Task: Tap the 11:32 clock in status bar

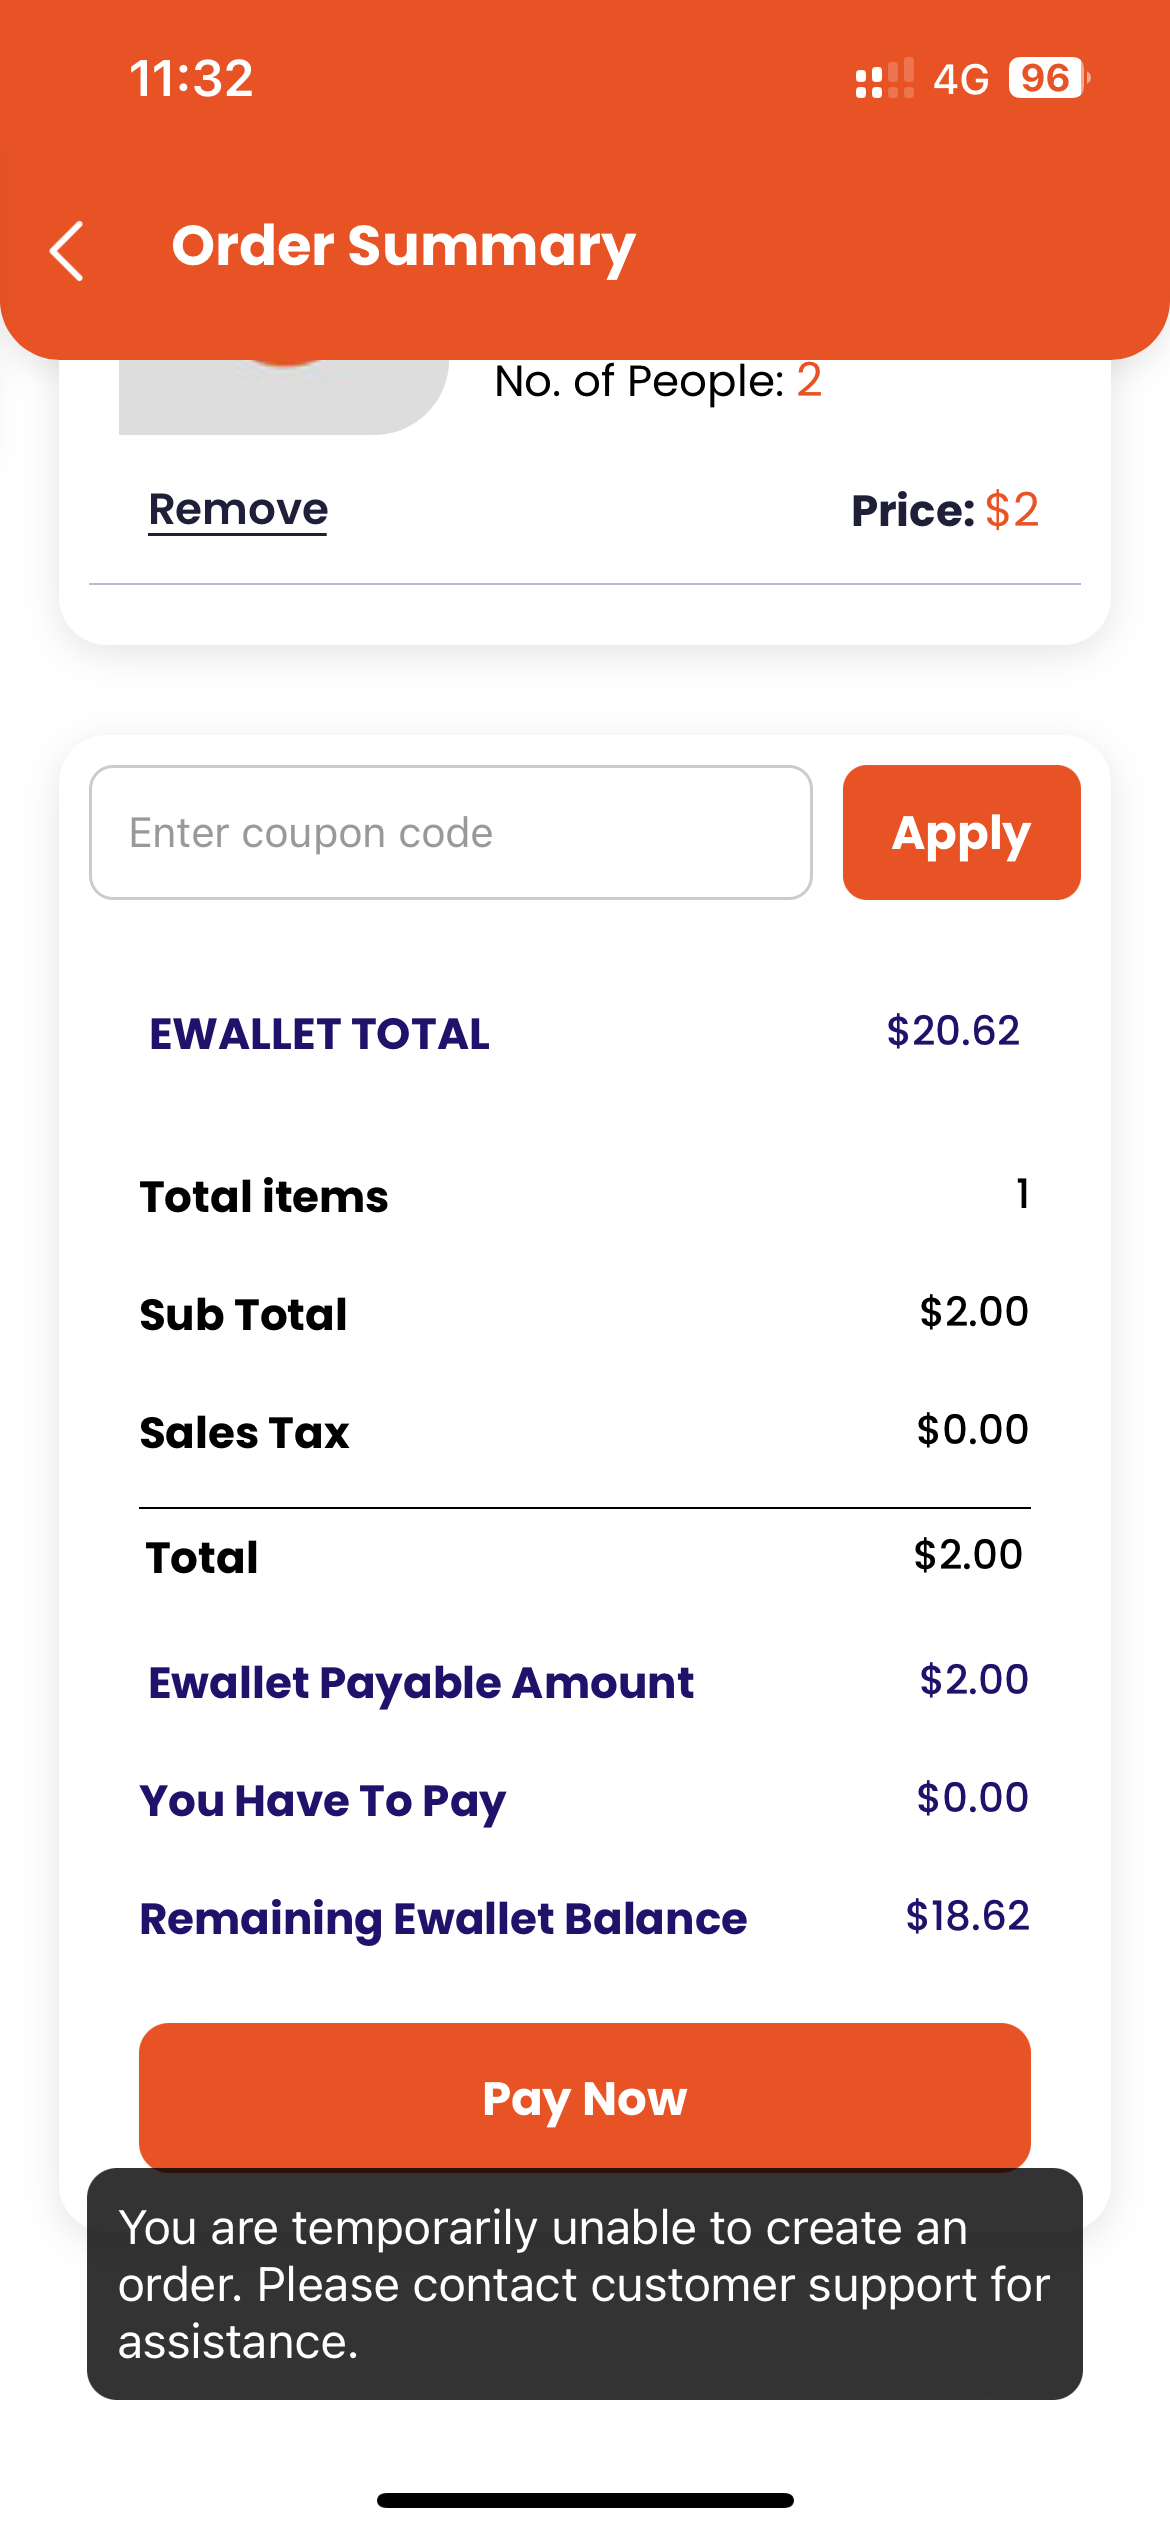Action: coord(191,78)
